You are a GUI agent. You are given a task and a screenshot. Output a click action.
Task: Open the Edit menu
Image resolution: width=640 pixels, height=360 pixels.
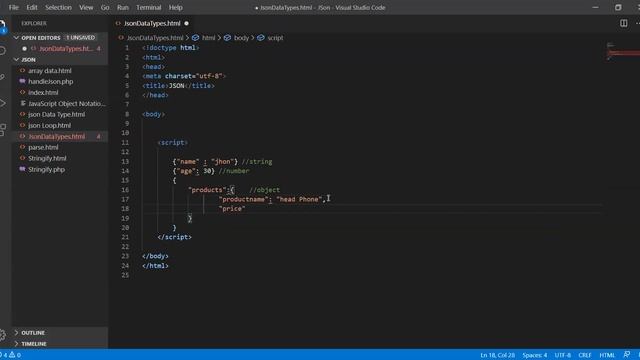pyautogui.click(x=32, y=7)
